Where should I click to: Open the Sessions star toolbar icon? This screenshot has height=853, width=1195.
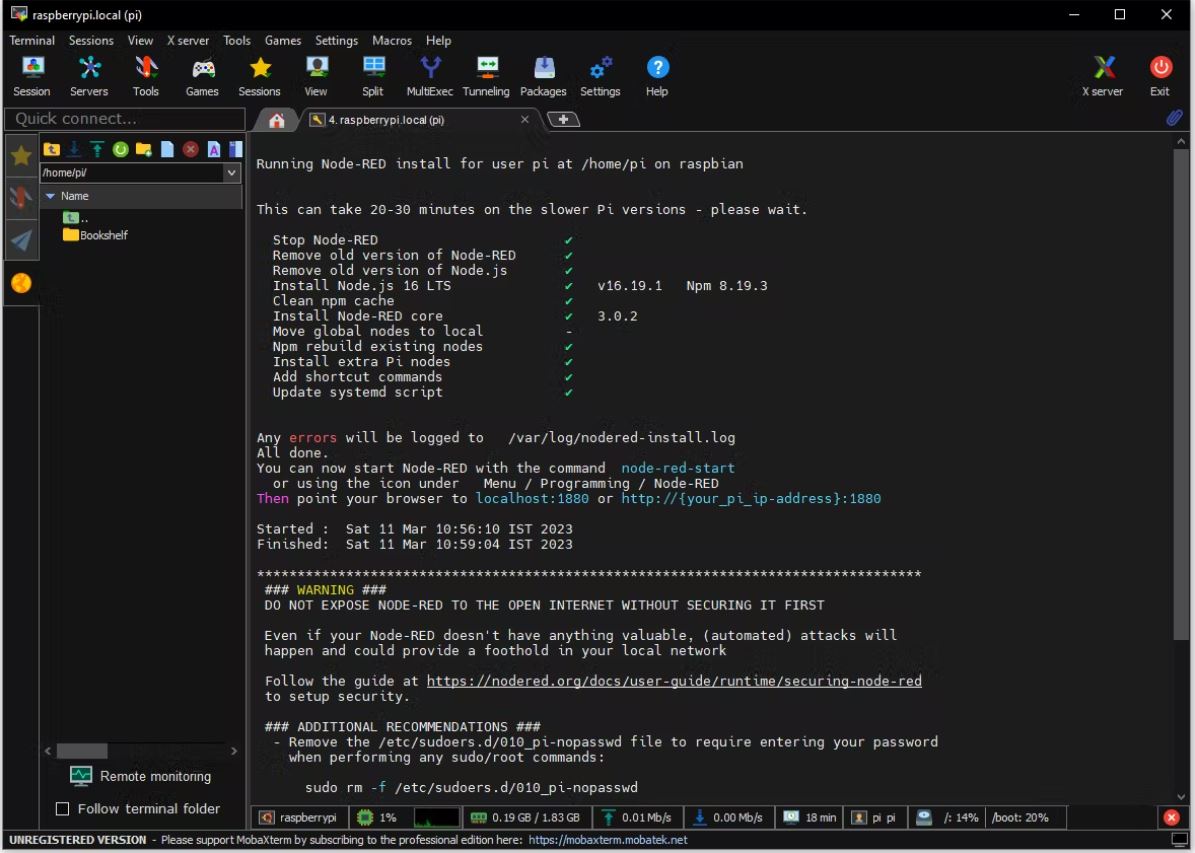[260, 76]
